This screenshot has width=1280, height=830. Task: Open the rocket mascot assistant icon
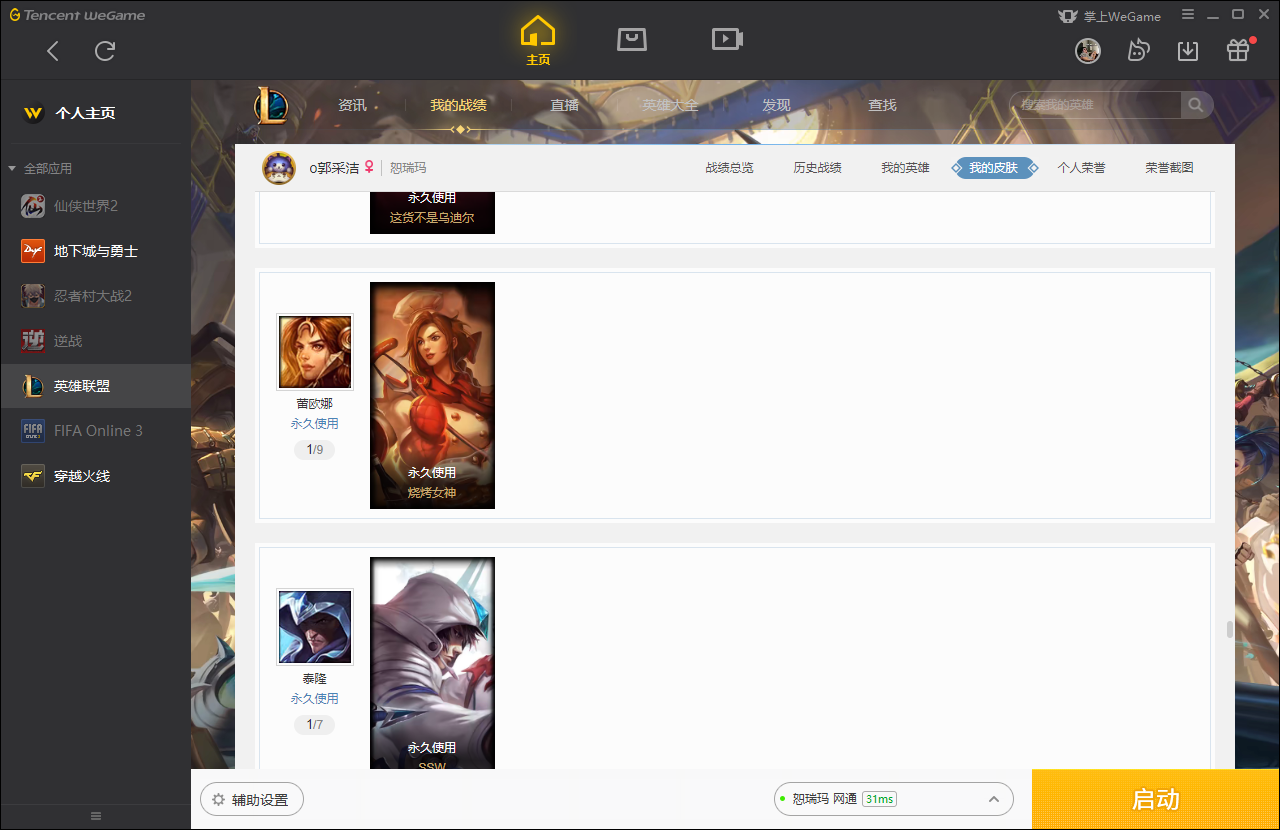tap(1138, 50)
